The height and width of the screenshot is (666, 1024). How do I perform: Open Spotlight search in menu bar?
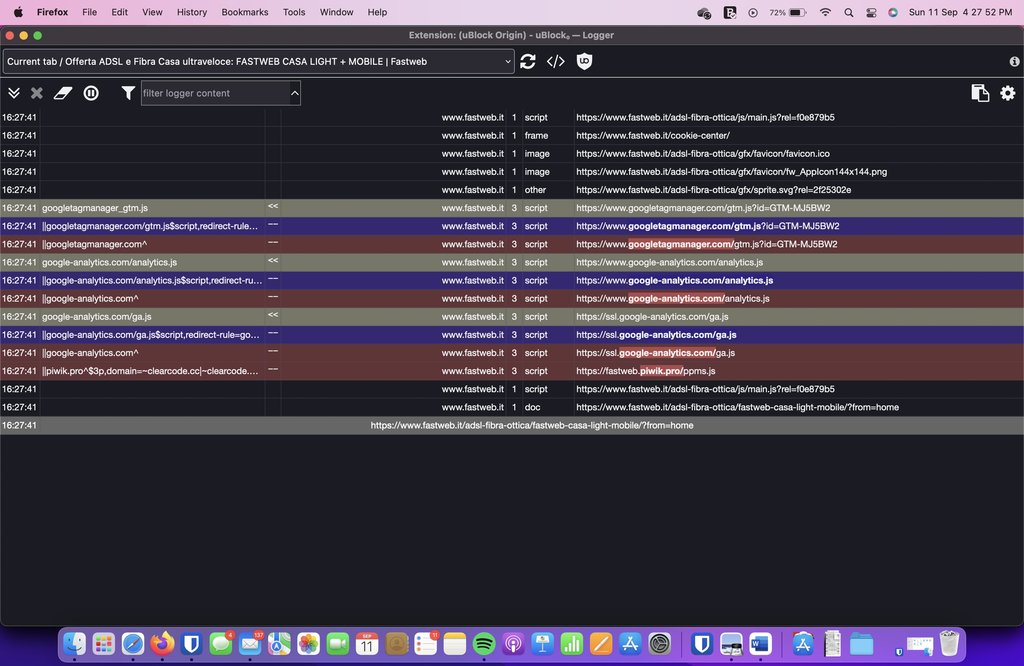pyautogui.click(x=848, y=12)
